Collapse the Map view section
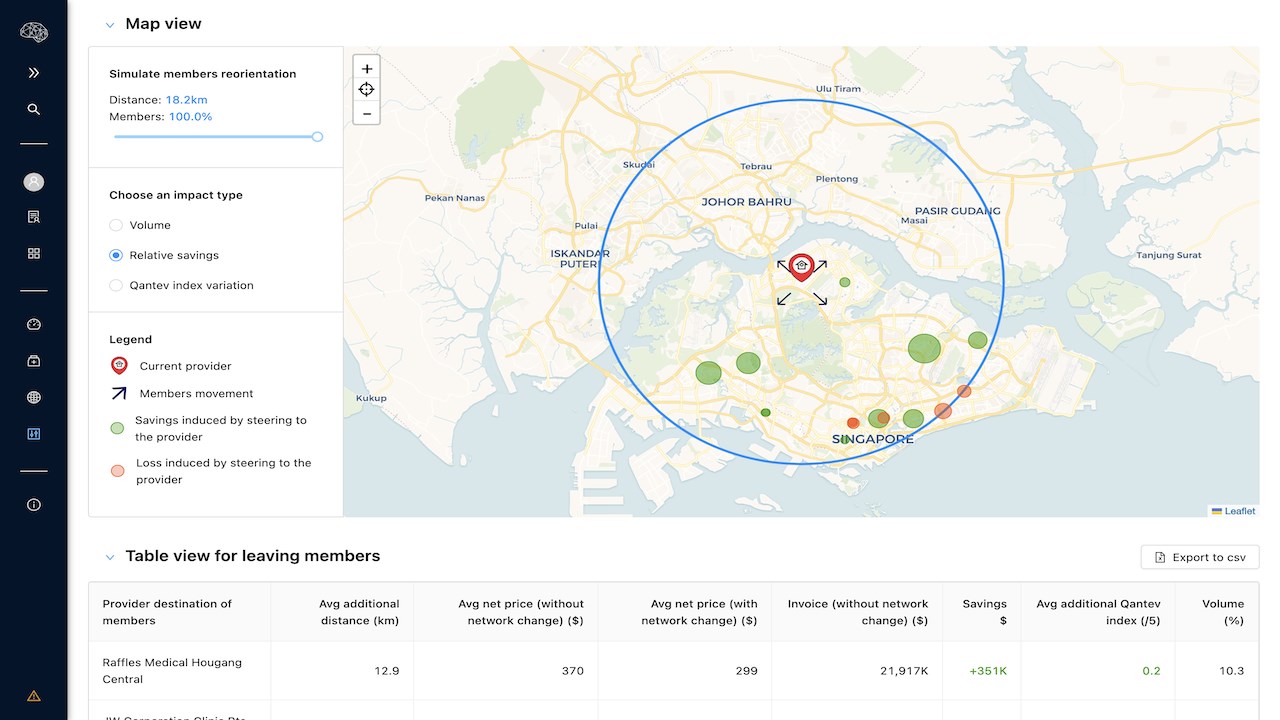This screenshot has width=1280, height=720. point(109,25)
